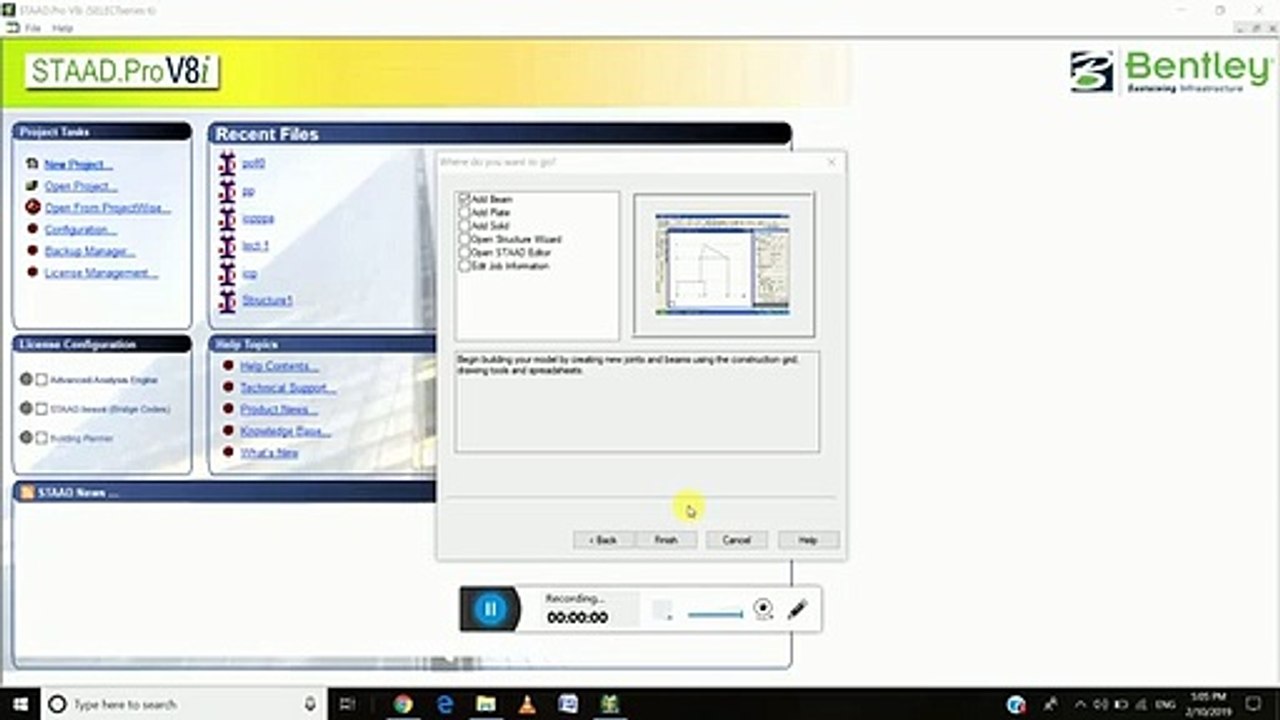Viewport: 1280px width, 720px height.
Task: Open the What's New link
Action: 269,453
